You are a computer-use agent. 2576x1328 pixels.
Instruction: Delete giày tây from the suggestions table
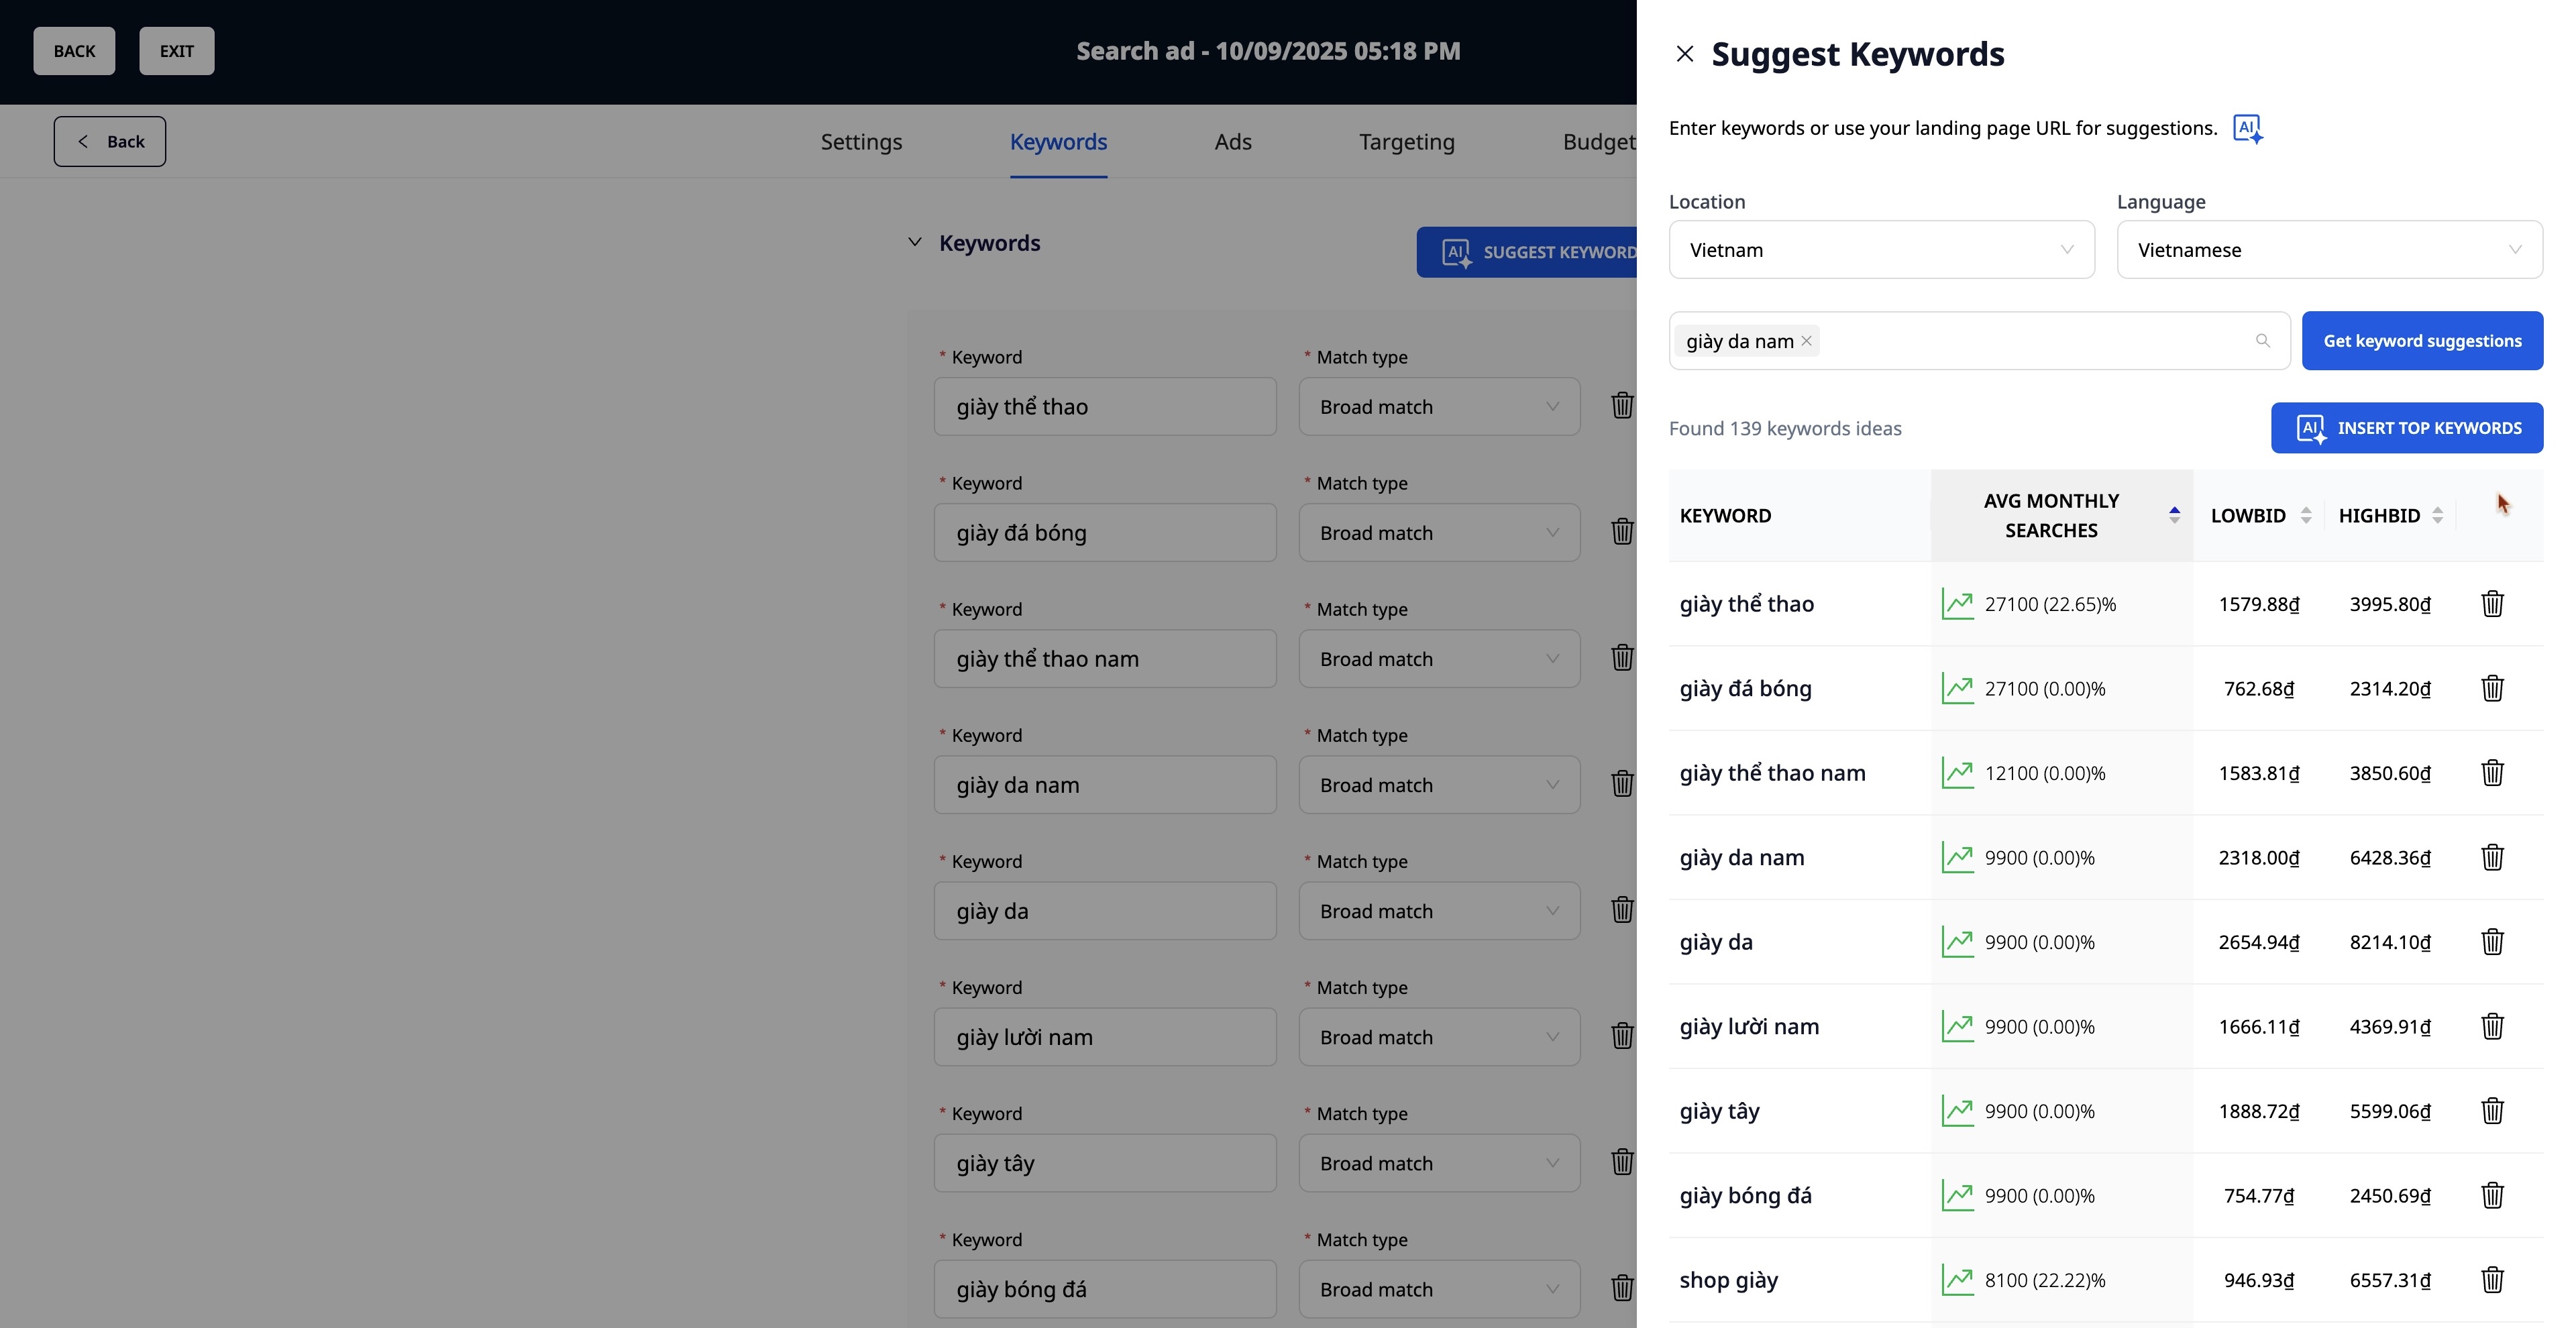tap(2492, 1111)
